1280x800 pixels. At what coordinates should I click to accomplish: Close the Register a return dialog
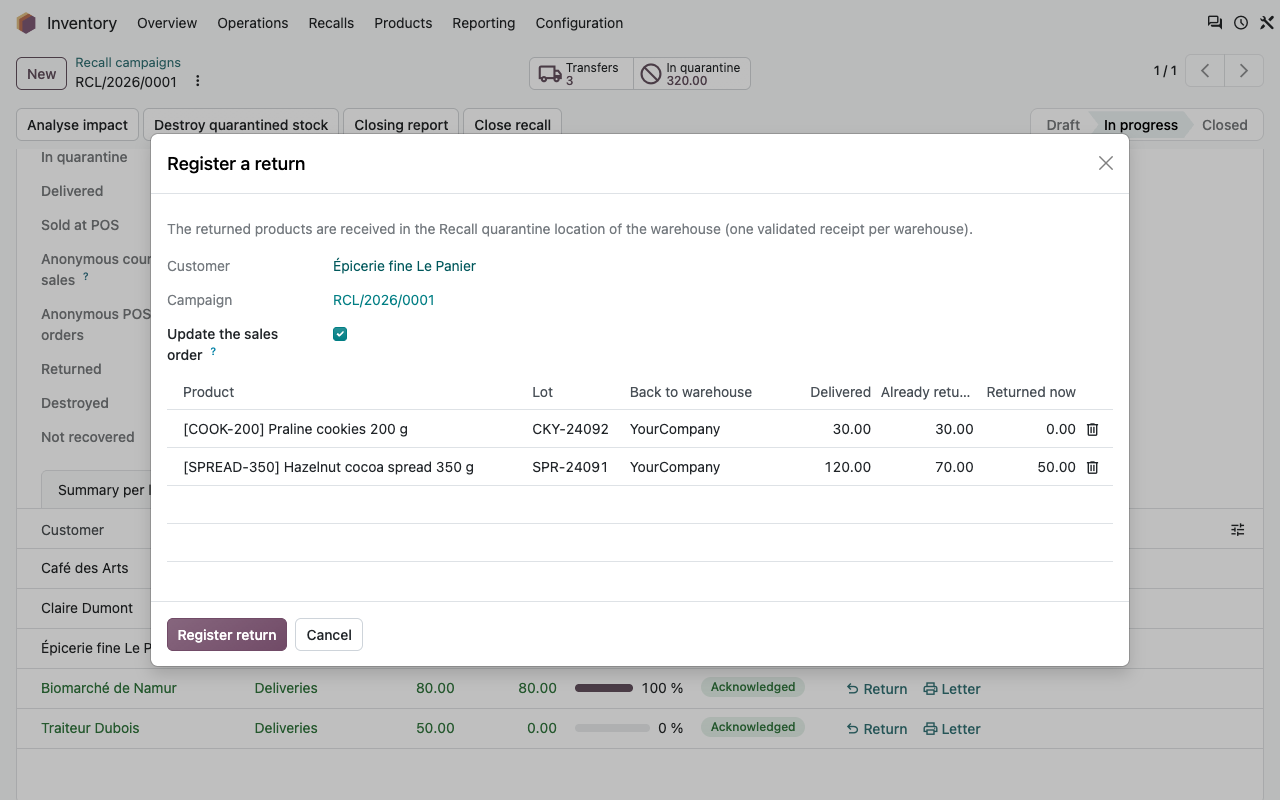(1105, 163)
